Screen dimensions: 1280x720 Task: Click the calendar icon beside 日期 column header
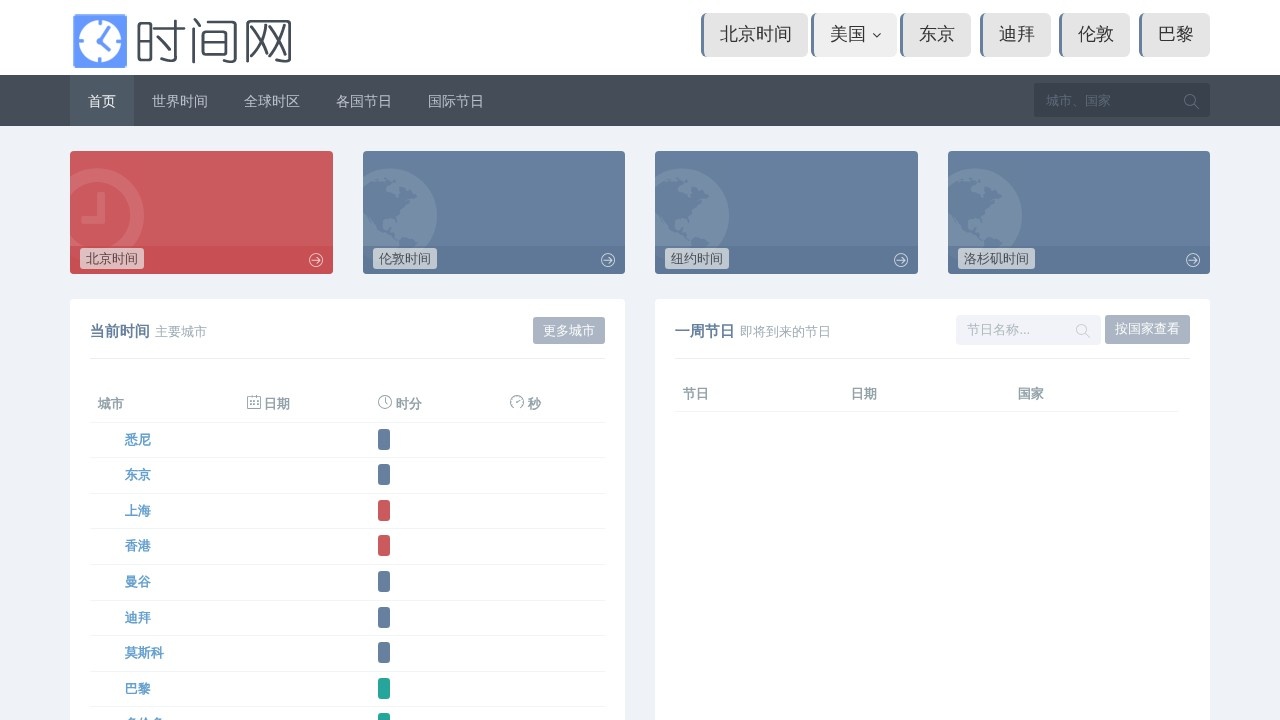(x=254, y=402)
